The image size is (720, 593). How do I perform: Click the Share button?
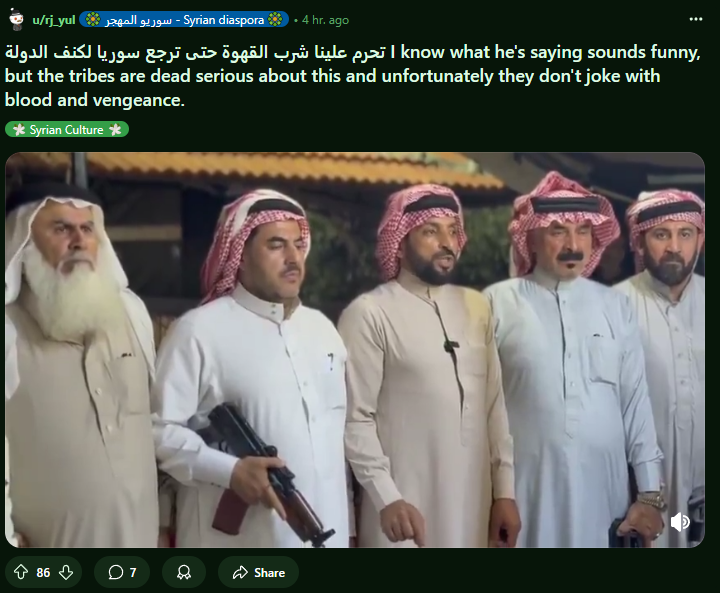tap(259, 572)
